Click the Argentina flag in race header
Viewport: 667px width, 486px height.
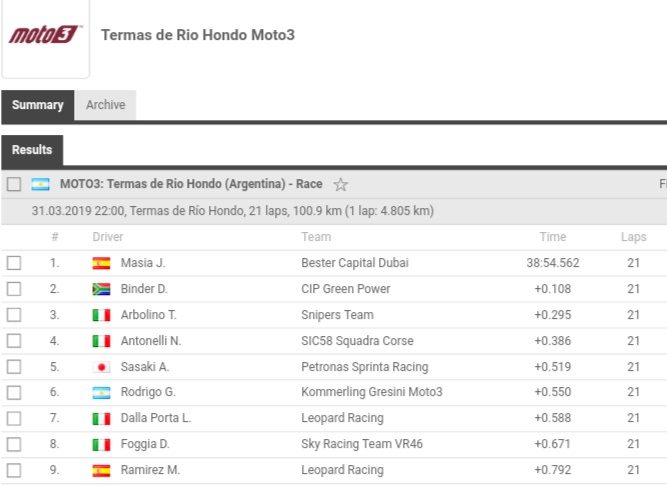coord(40,184)
